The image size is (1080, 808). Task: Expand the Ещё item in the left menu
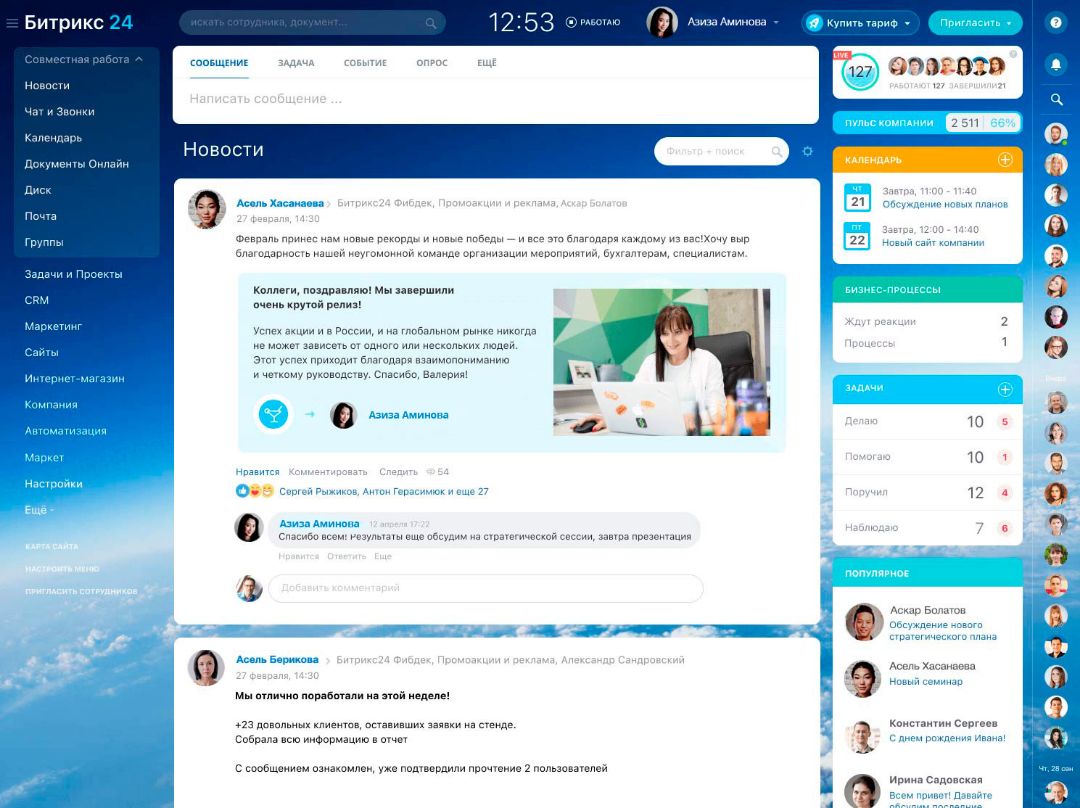coord(39,510)
